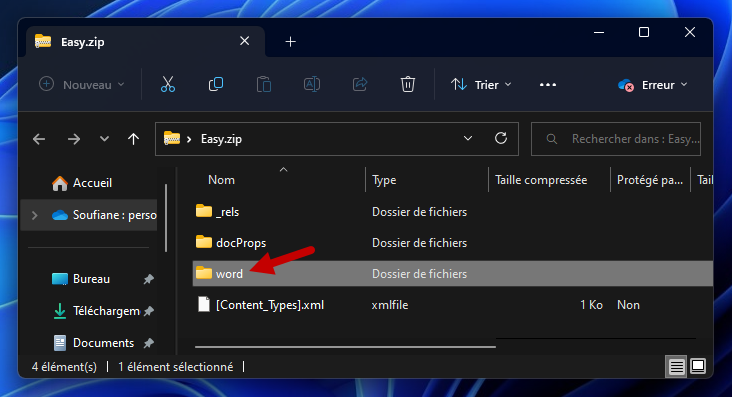The image size is (732, 397).
Task: Open Bureau in the navigation pane
Action: (80, 279)
